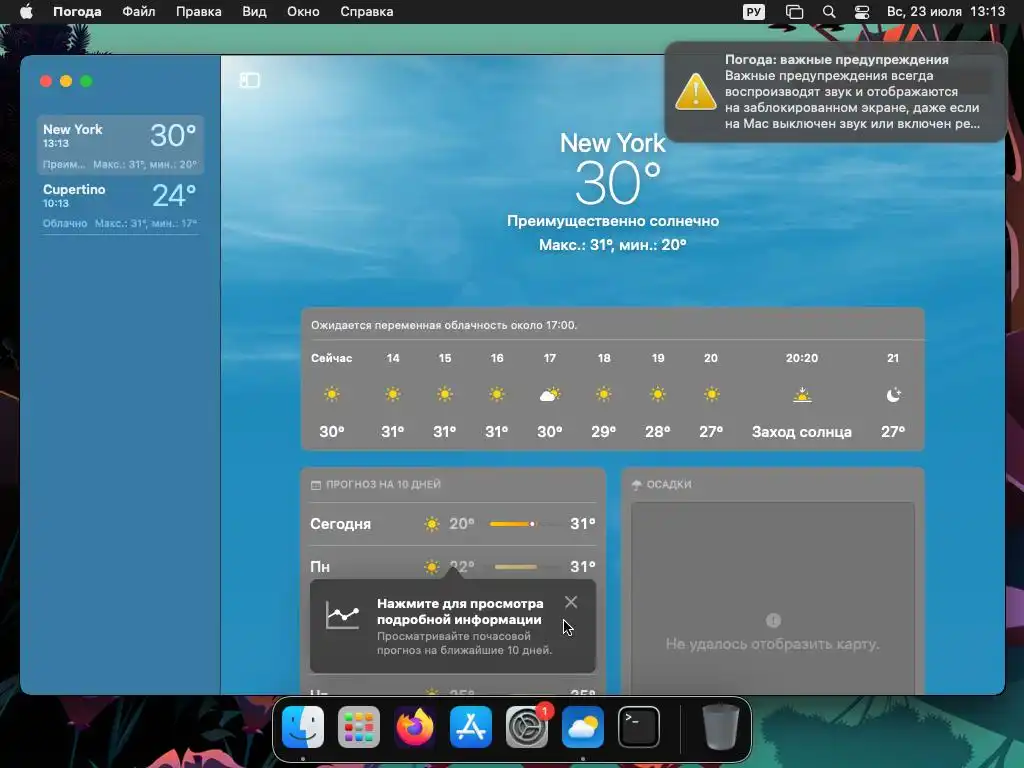Viewport: 1024px width, 768px height.
Task: Open the Trash in the Dock
Action: pos(720,727)
